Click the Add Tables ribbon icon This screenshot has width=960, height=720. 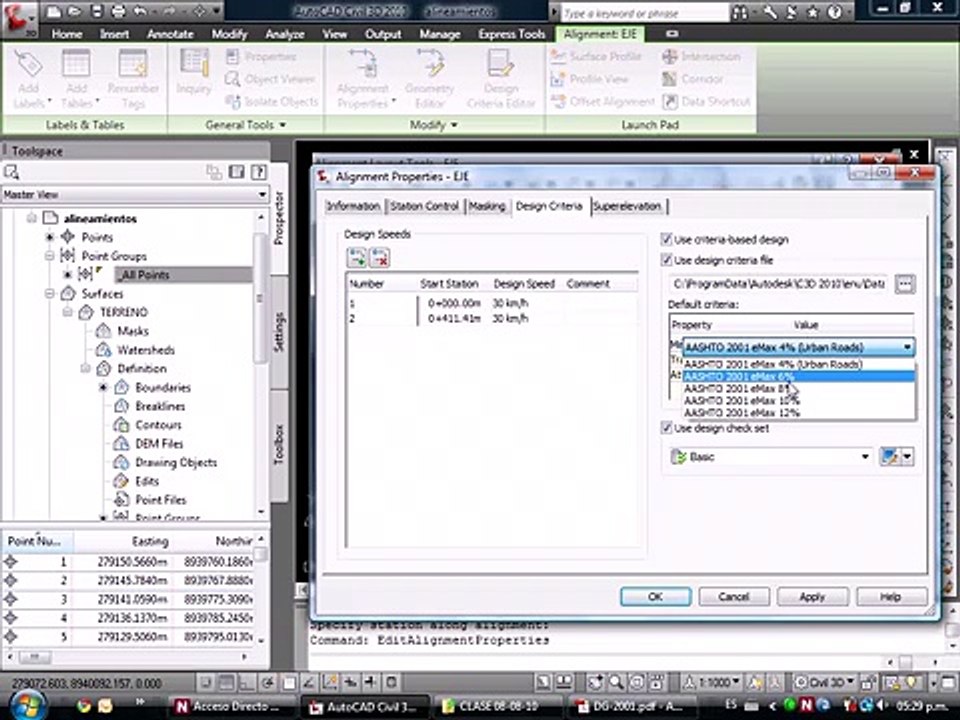[x=77, y=80]
